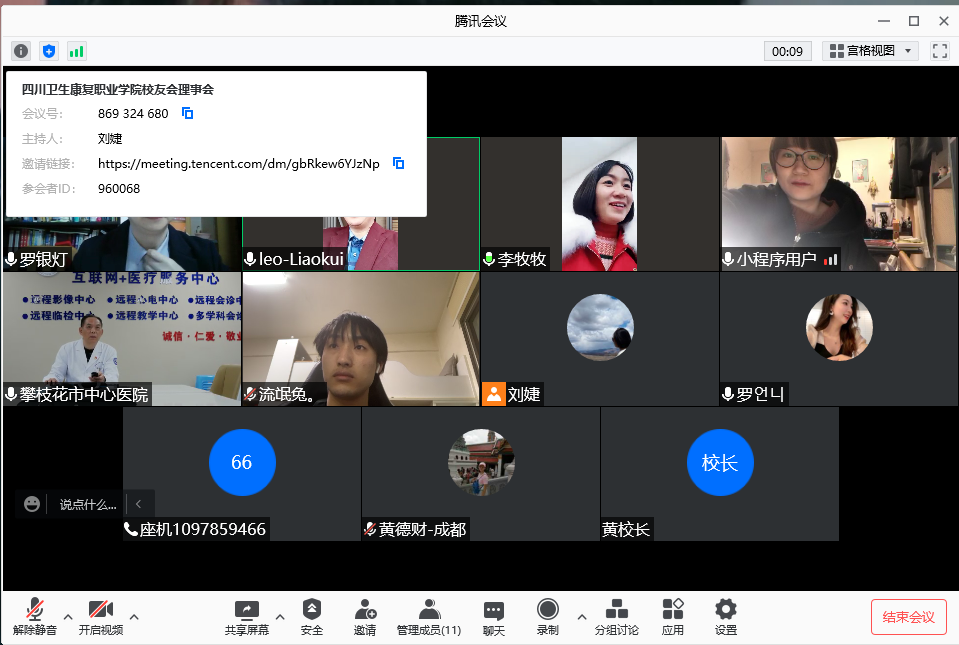Image resolution: width=959 pixels, height=645 pixels.
Task: Open the Settings gear
Action: [x=726, y=616]
